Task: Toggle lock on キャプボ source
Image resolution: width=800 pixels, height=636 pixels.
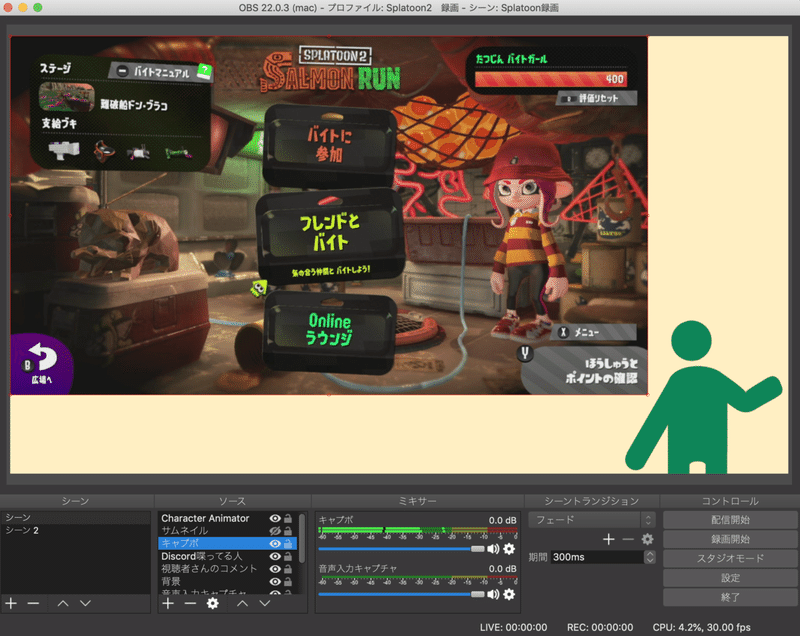Action: point(288,544)
